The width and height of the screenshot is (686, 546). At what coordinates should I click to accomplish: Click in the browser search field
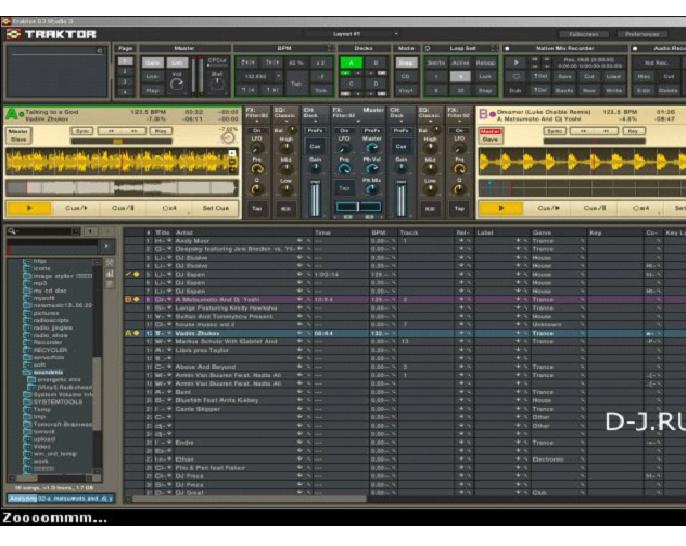pos(44,231)
